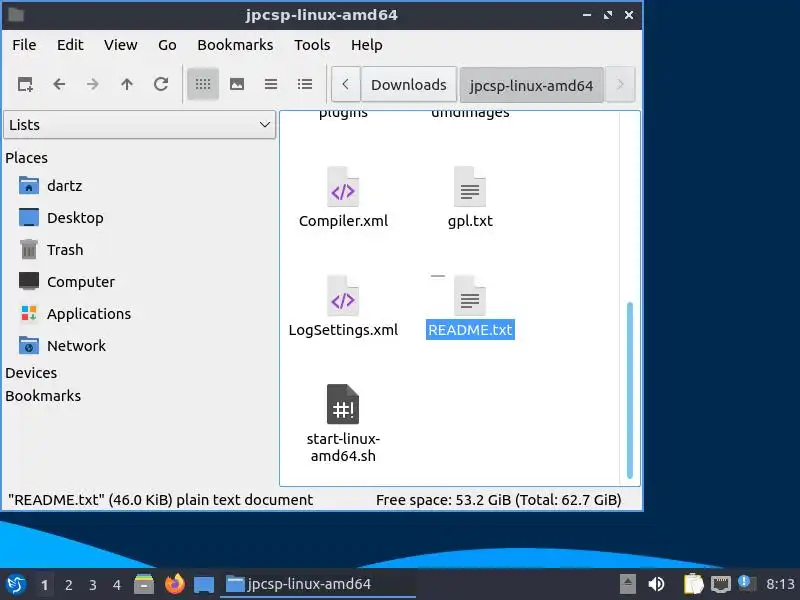Select the LogSettings.xml file icon
Image resolution: width=800 pixels, height=600 pixels.
[343, 296]
